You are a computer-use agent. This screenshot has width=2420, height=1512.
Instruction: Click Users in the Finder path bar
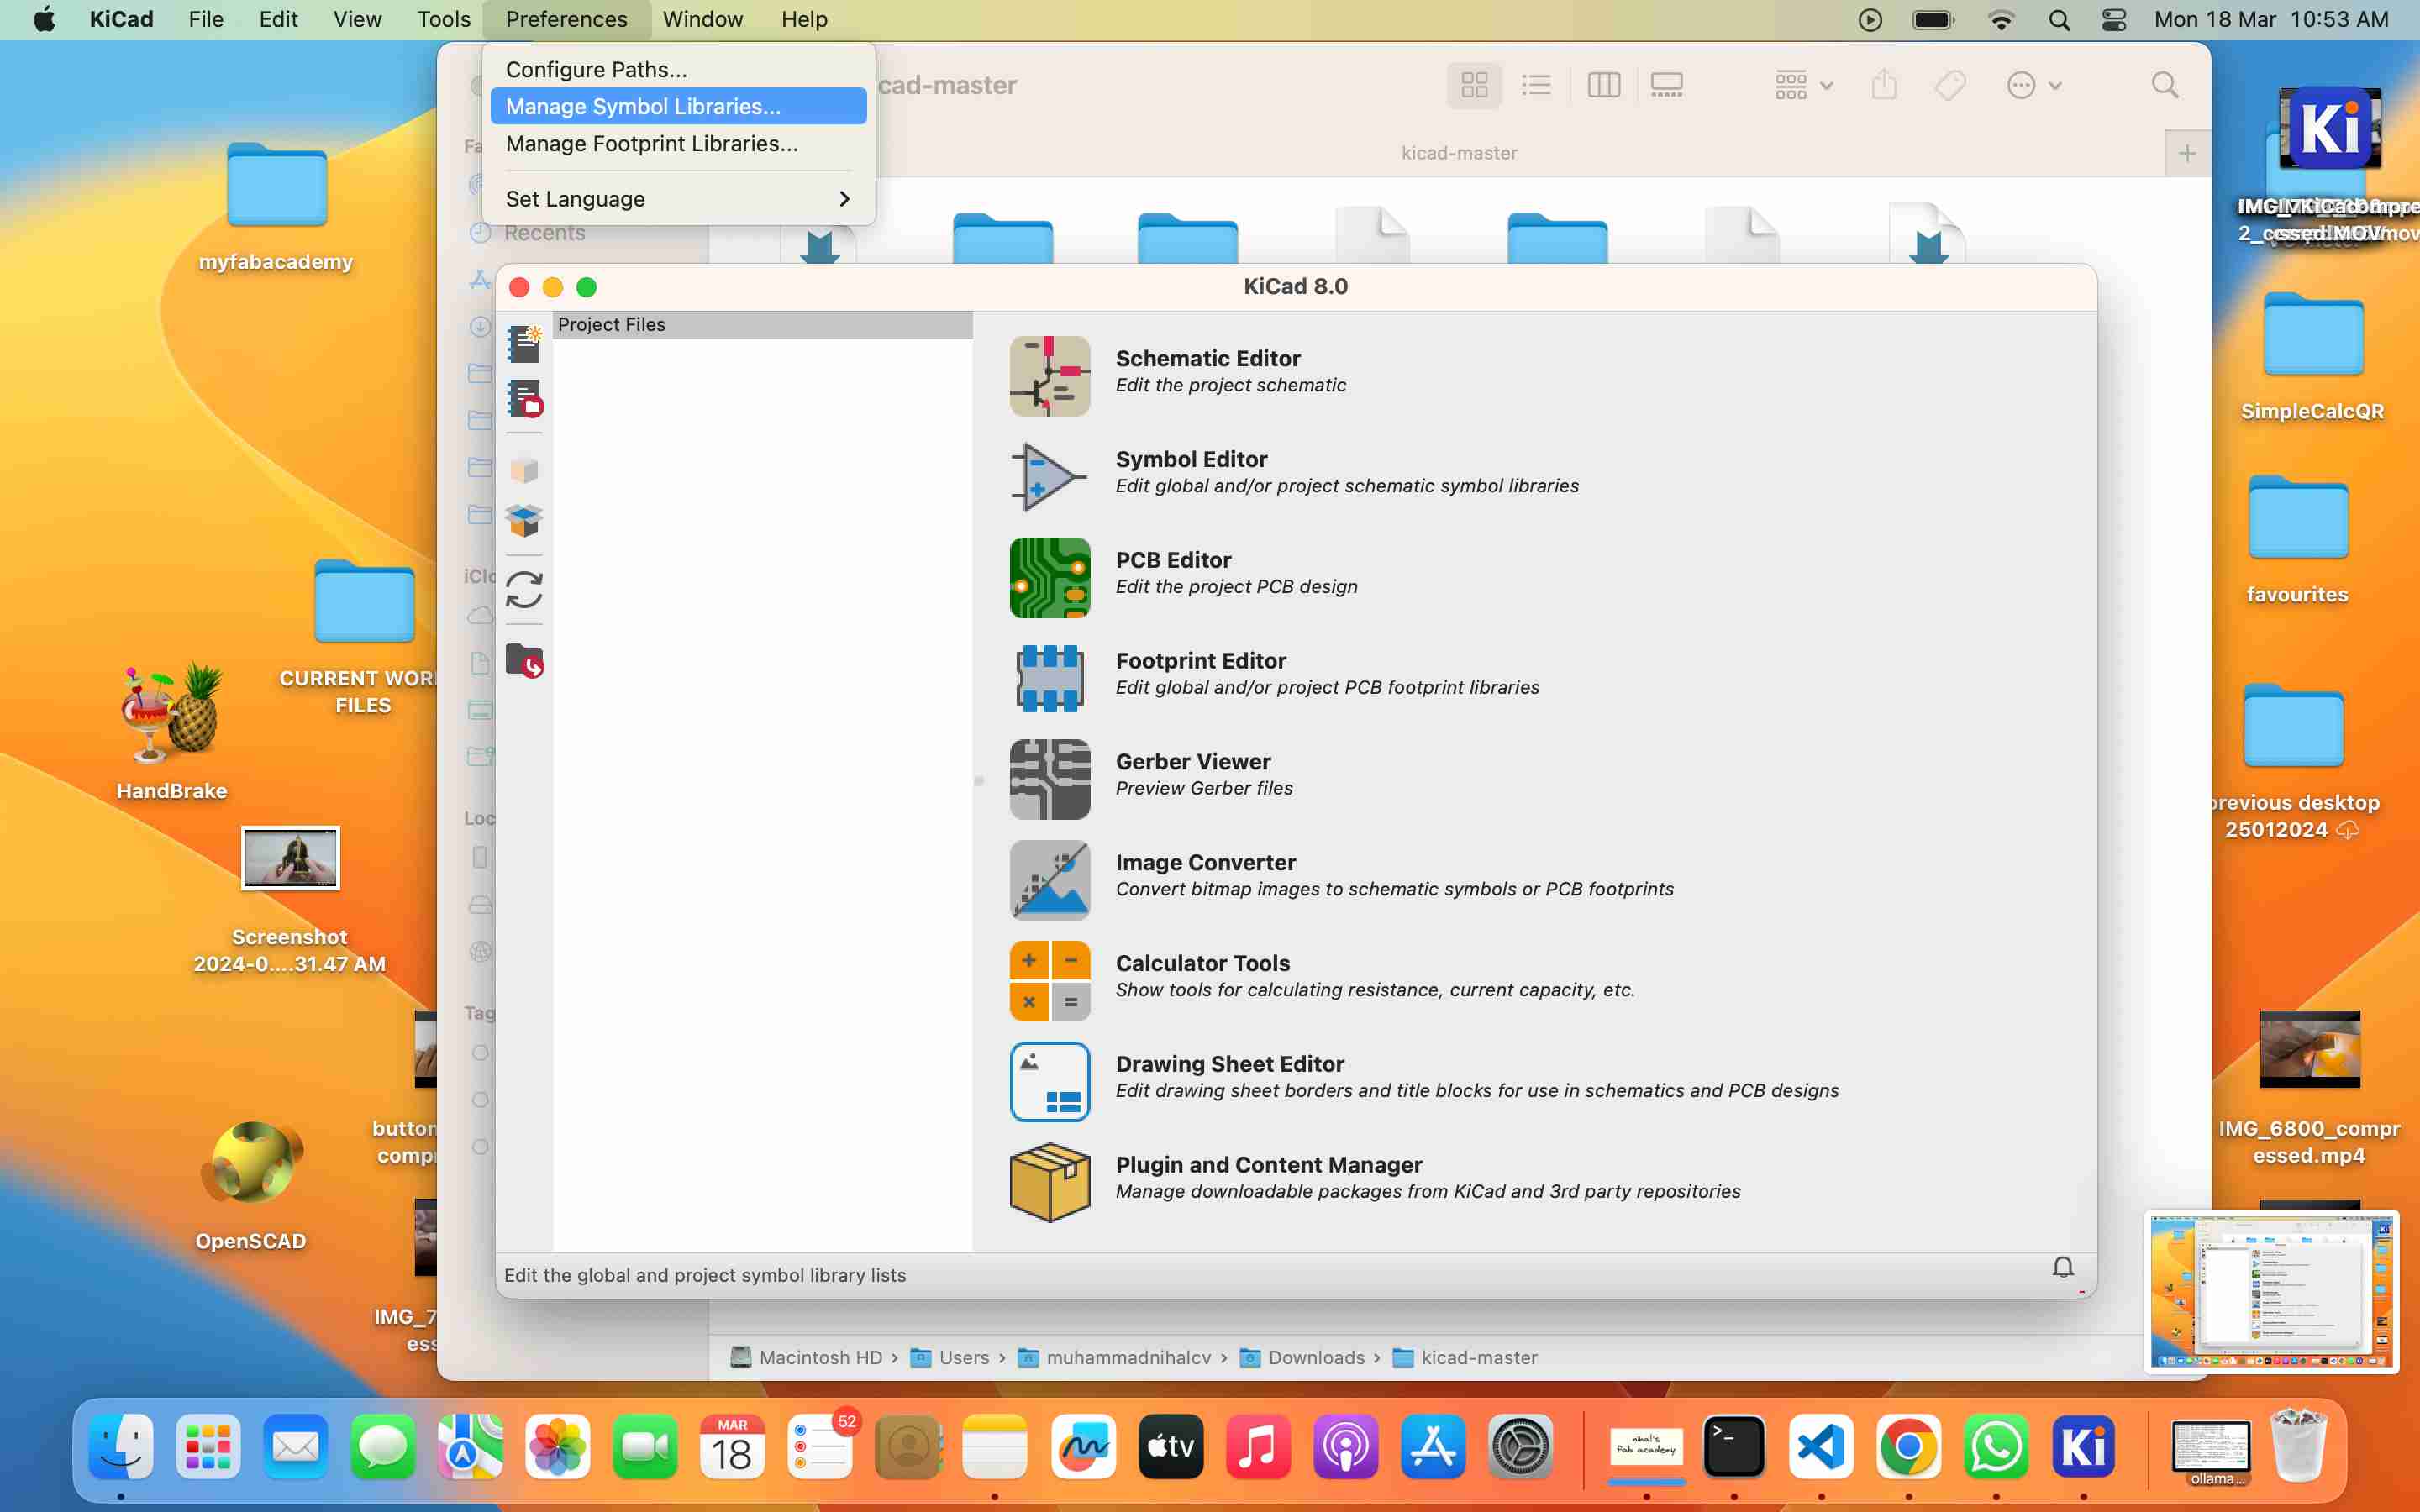pos(950,1357)
